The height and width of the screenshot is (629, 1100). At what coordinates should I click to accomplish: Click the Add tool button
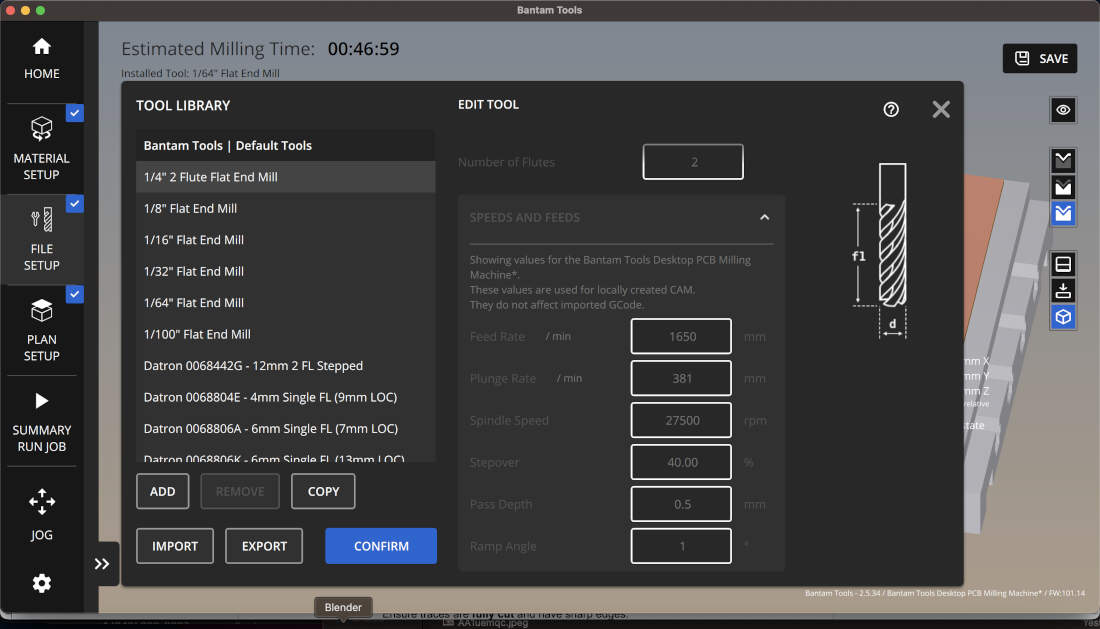point(163,492)
